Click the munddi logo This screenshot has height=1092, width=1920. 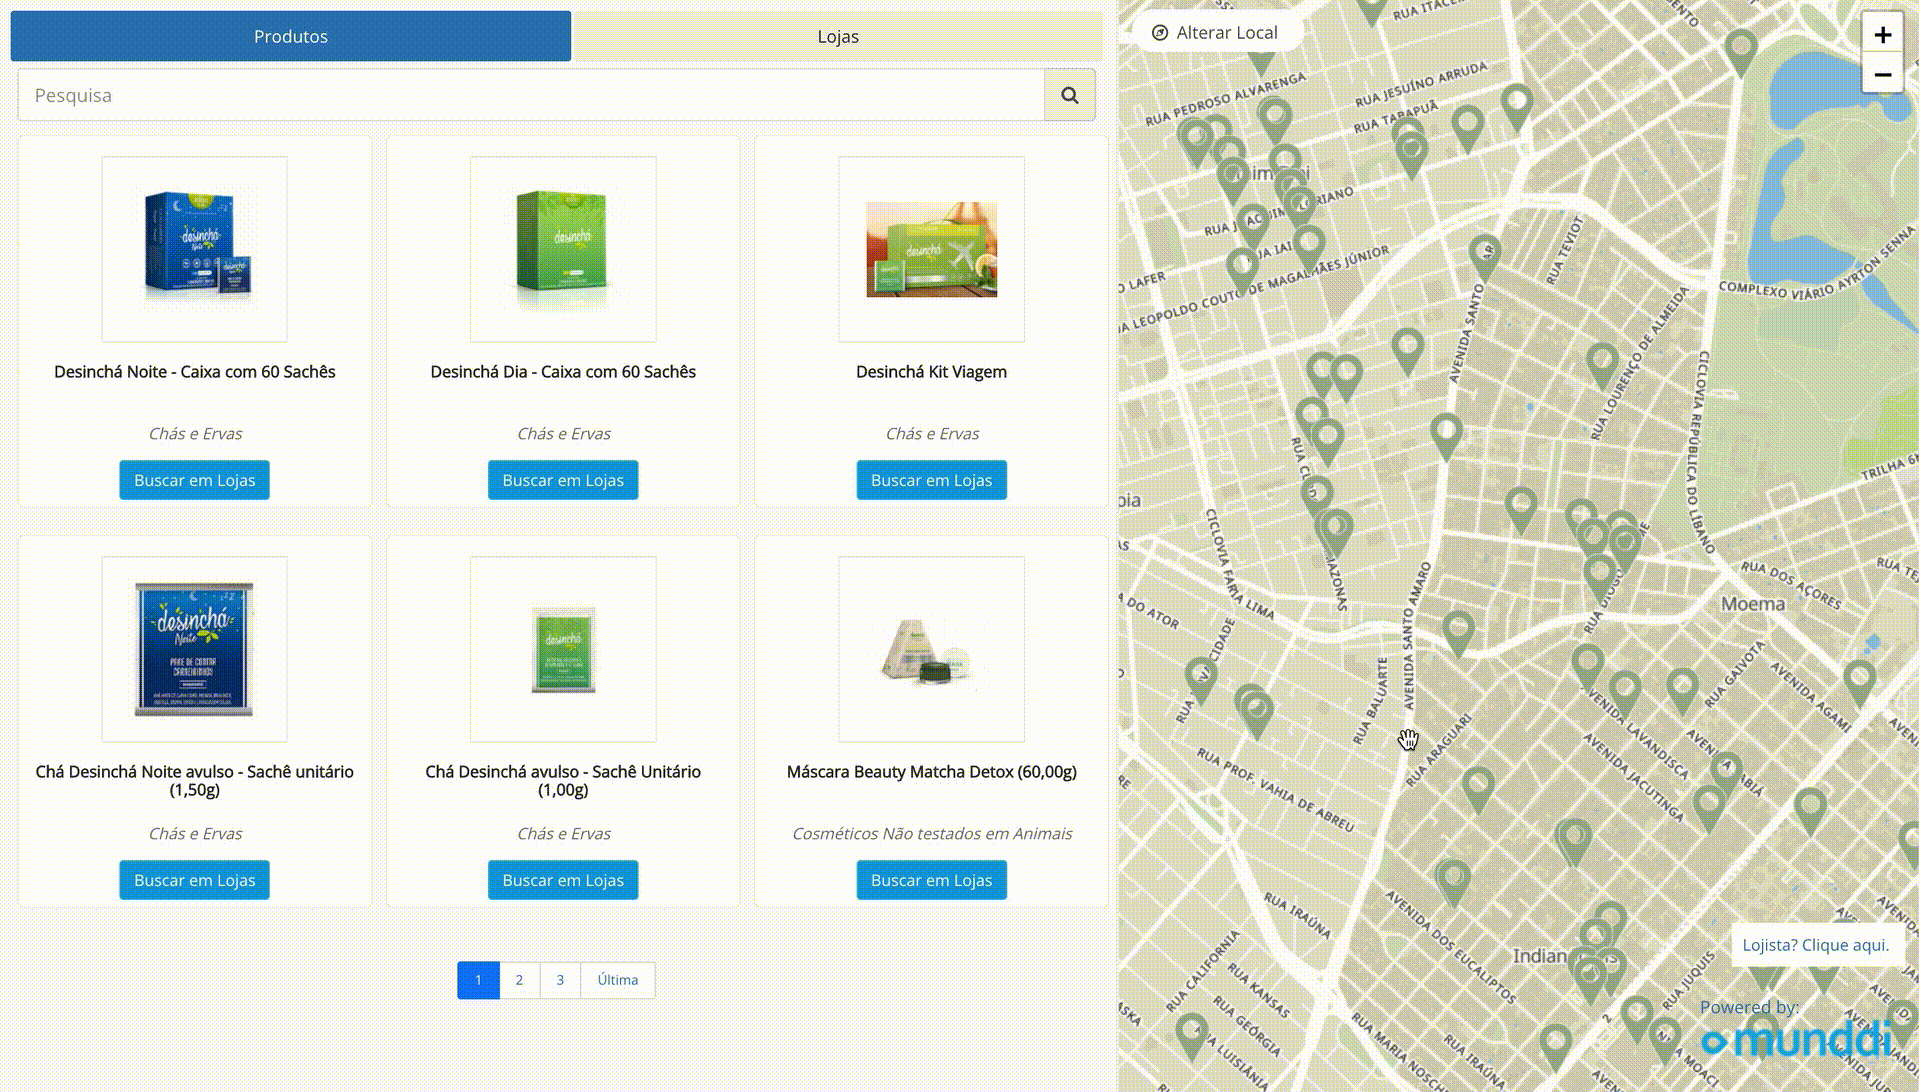pos(1797,1040)
